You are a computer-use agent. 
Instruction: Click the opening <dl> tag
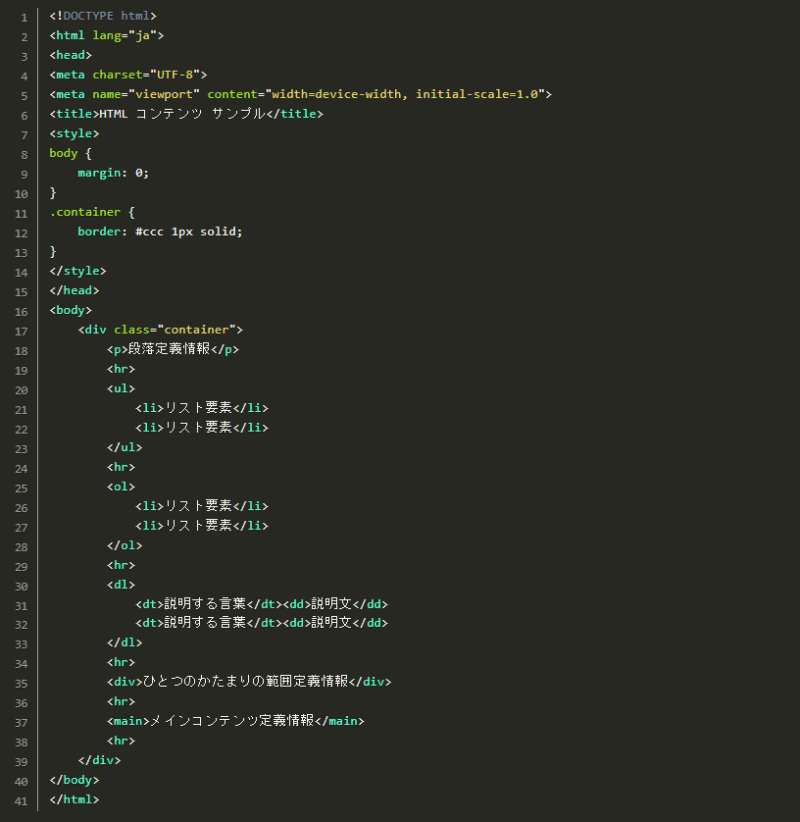pos(120,585)
